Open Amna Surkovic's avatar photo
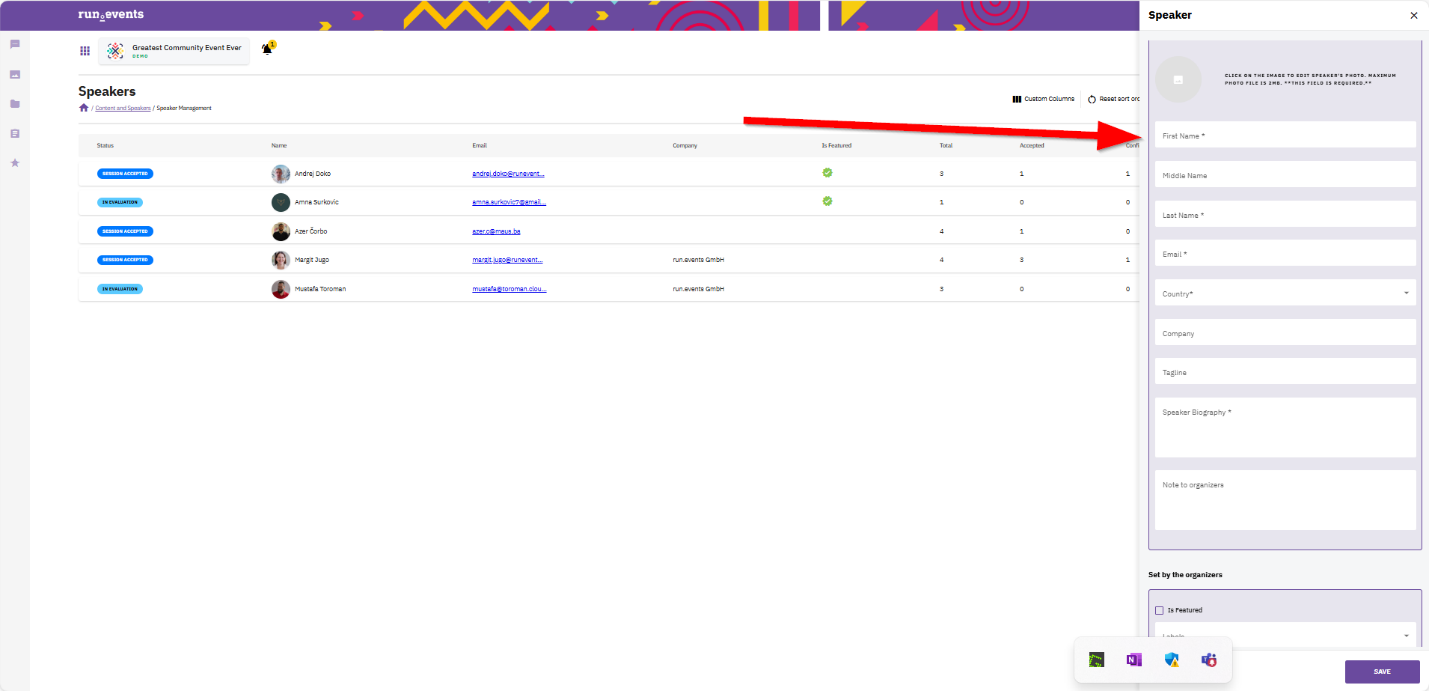The image size is (1429, 691). pos(281,202)
